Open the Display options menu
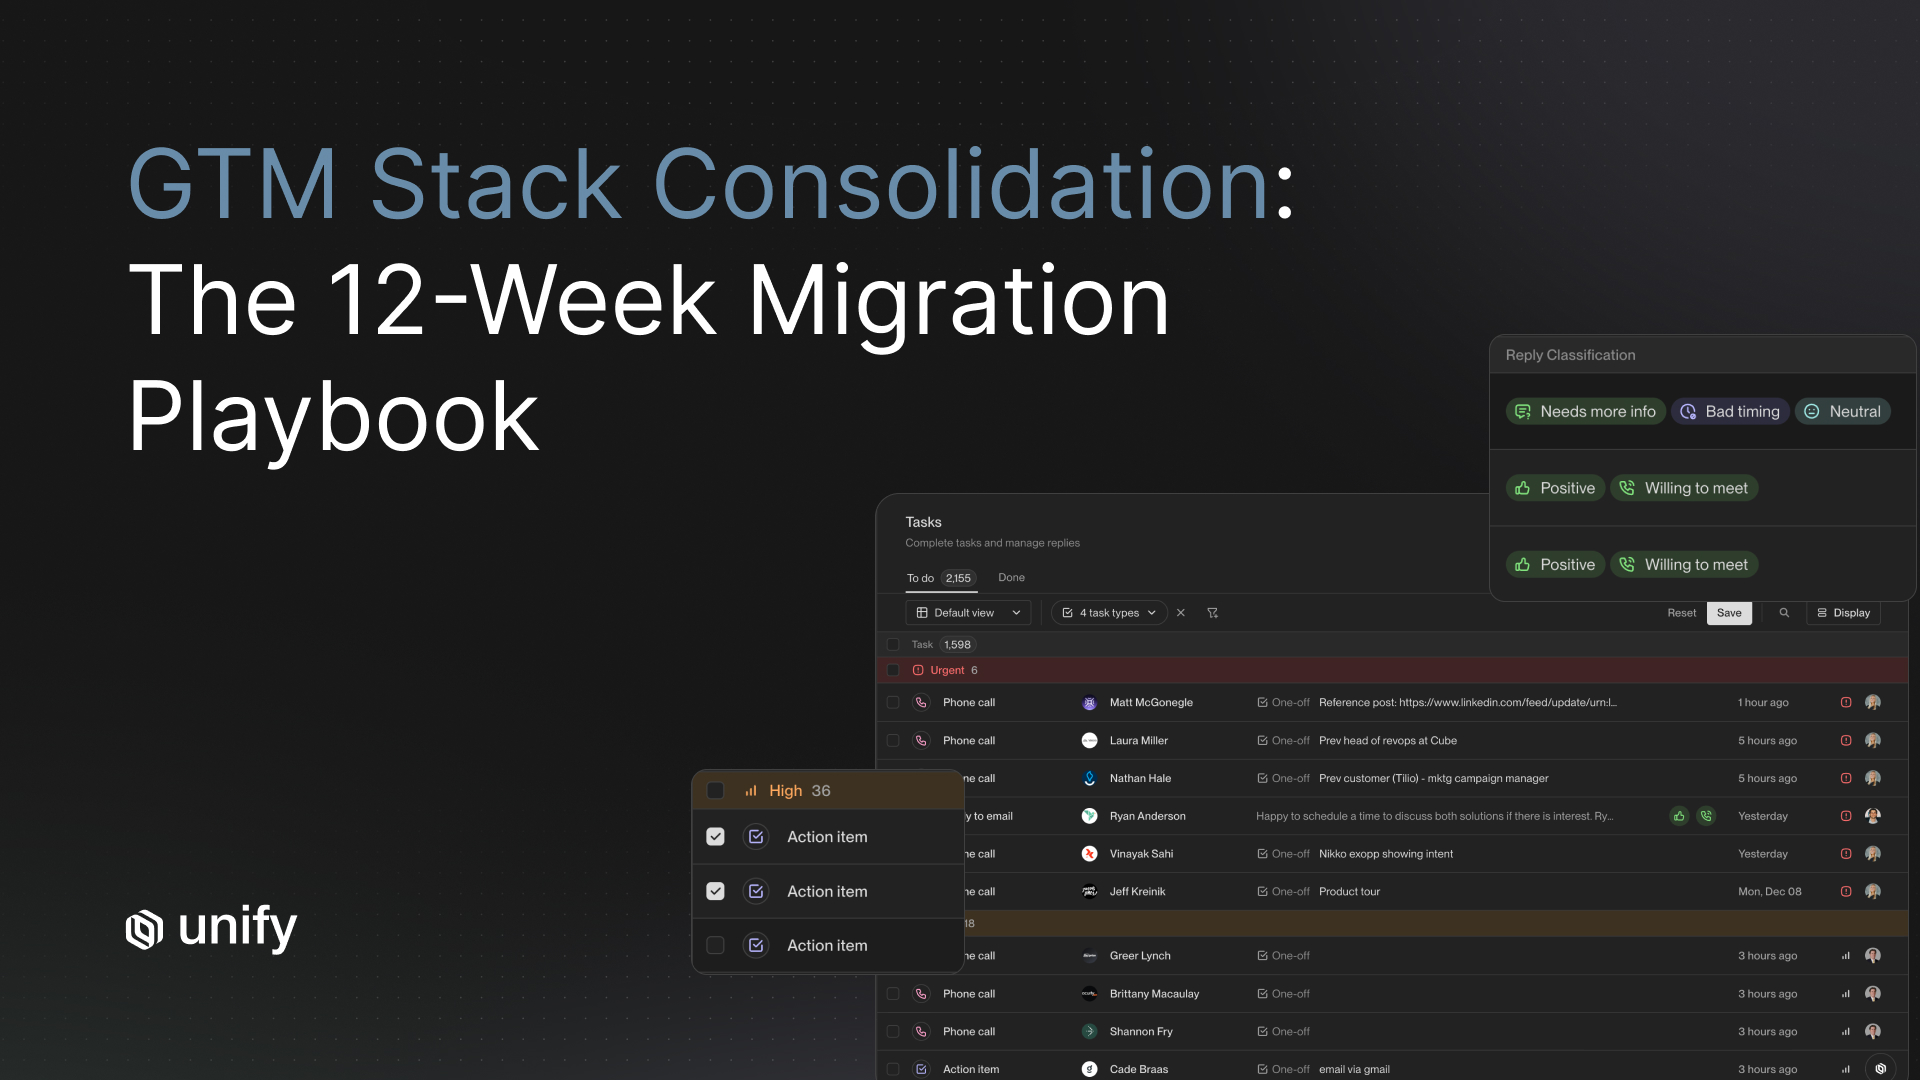 [1843, 613]
